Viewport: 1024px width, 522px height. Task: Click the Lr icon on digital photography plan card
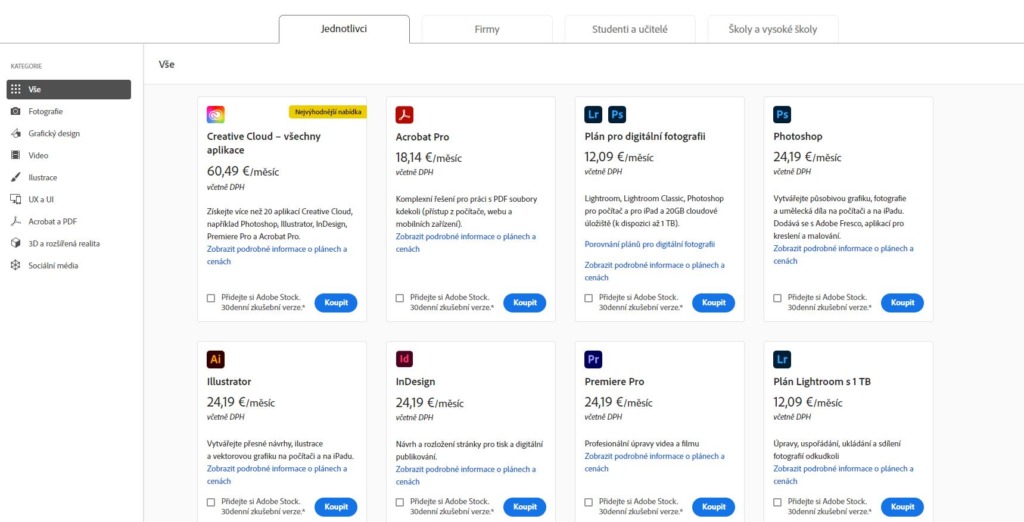pyautogui.click(x=593, y=115)
